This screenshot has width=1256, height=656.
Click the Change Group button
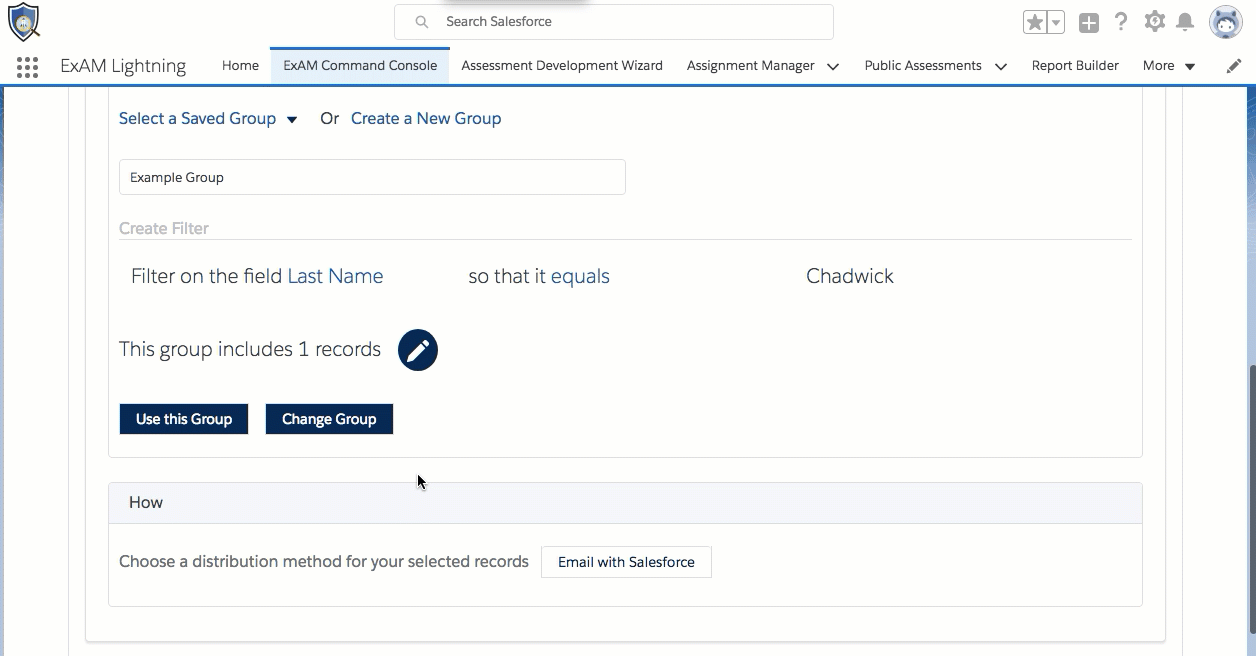point(329,419)
